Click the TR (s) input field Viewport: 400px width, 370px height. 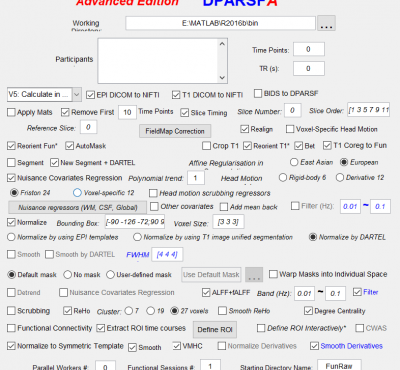pyautogui.click(x=309, y=69)
